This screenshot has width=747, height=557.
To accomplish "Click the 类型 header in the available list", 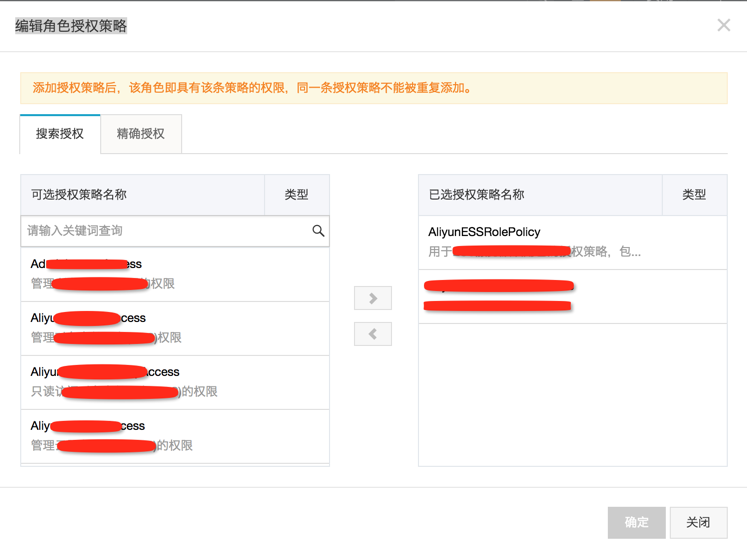I will point(297,195).
